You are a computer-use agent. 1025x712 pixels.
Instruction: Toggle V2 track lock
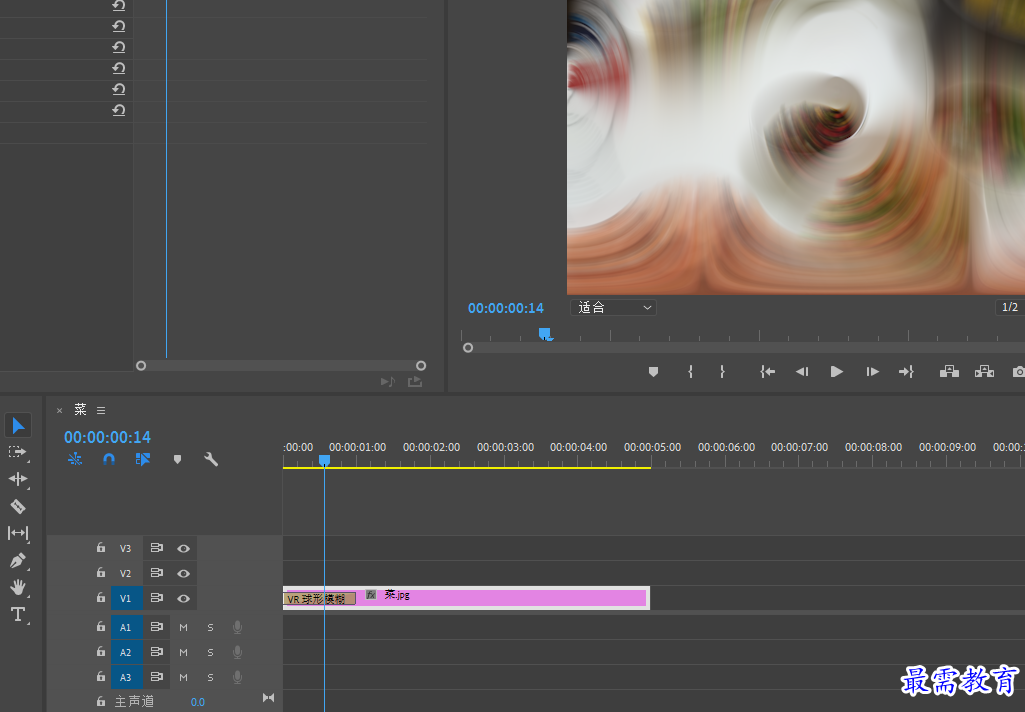coord(101,572)
